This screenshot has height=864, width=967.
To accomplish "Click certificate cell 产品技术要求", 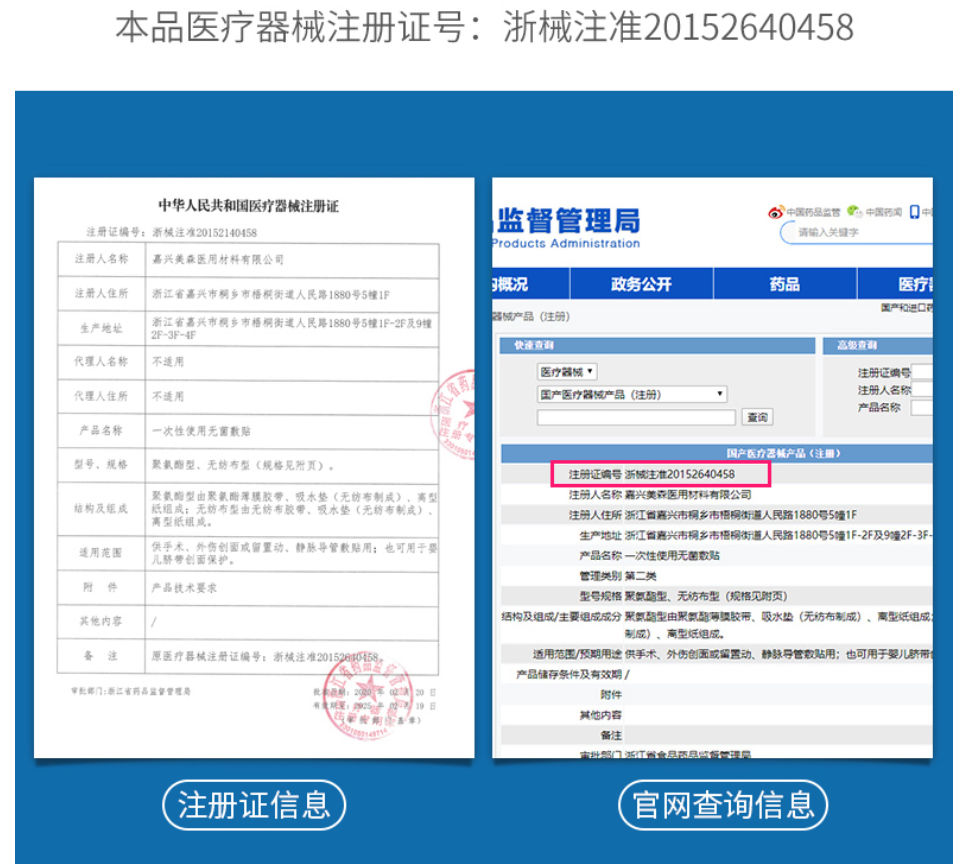I will click(x=184, y=588).
